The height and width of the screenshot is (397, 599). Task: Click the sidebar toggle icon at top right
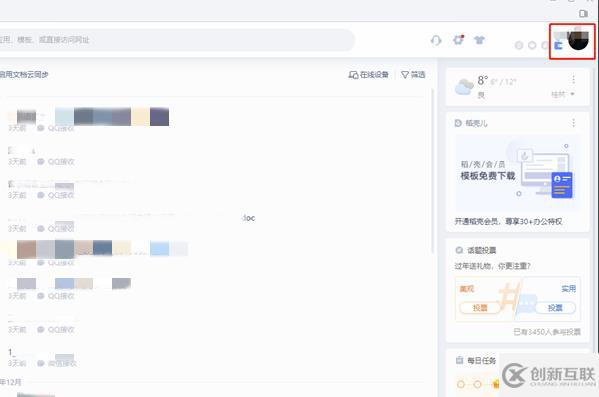(x=583, y=14)
